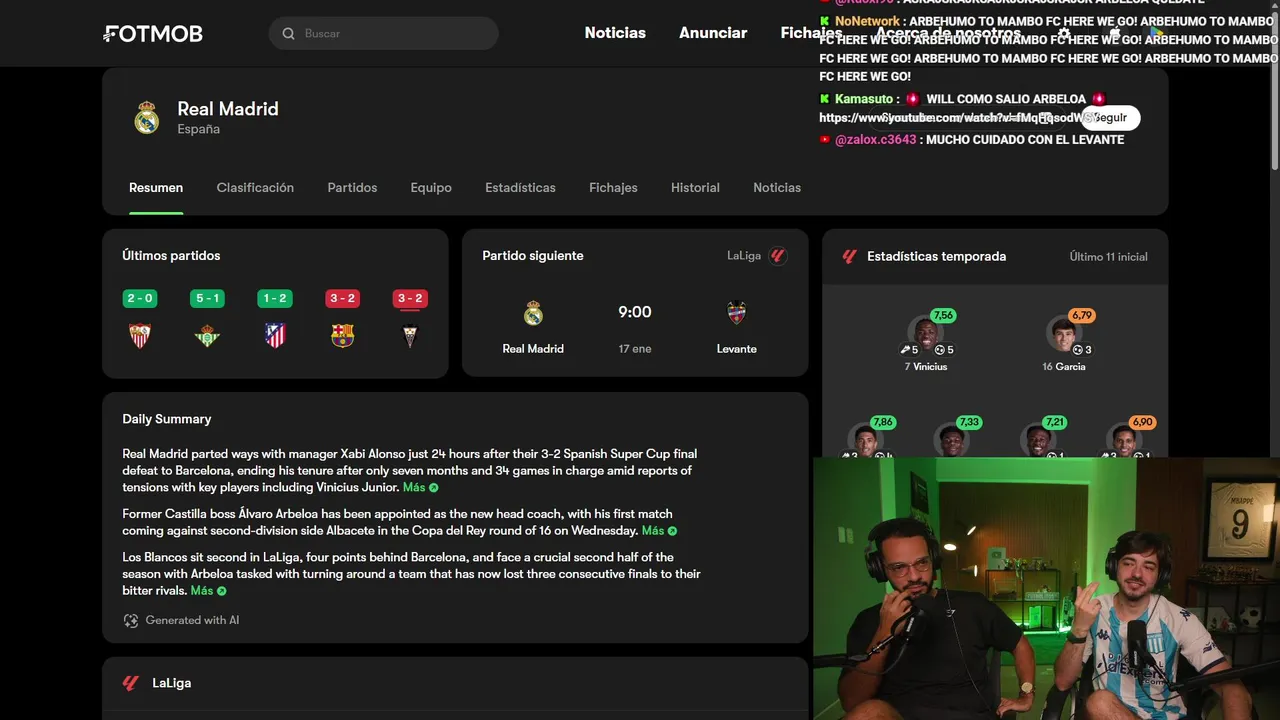Click the 9:00 kickoff time
Screen dimensions: 1280x720
click(635, 312)
